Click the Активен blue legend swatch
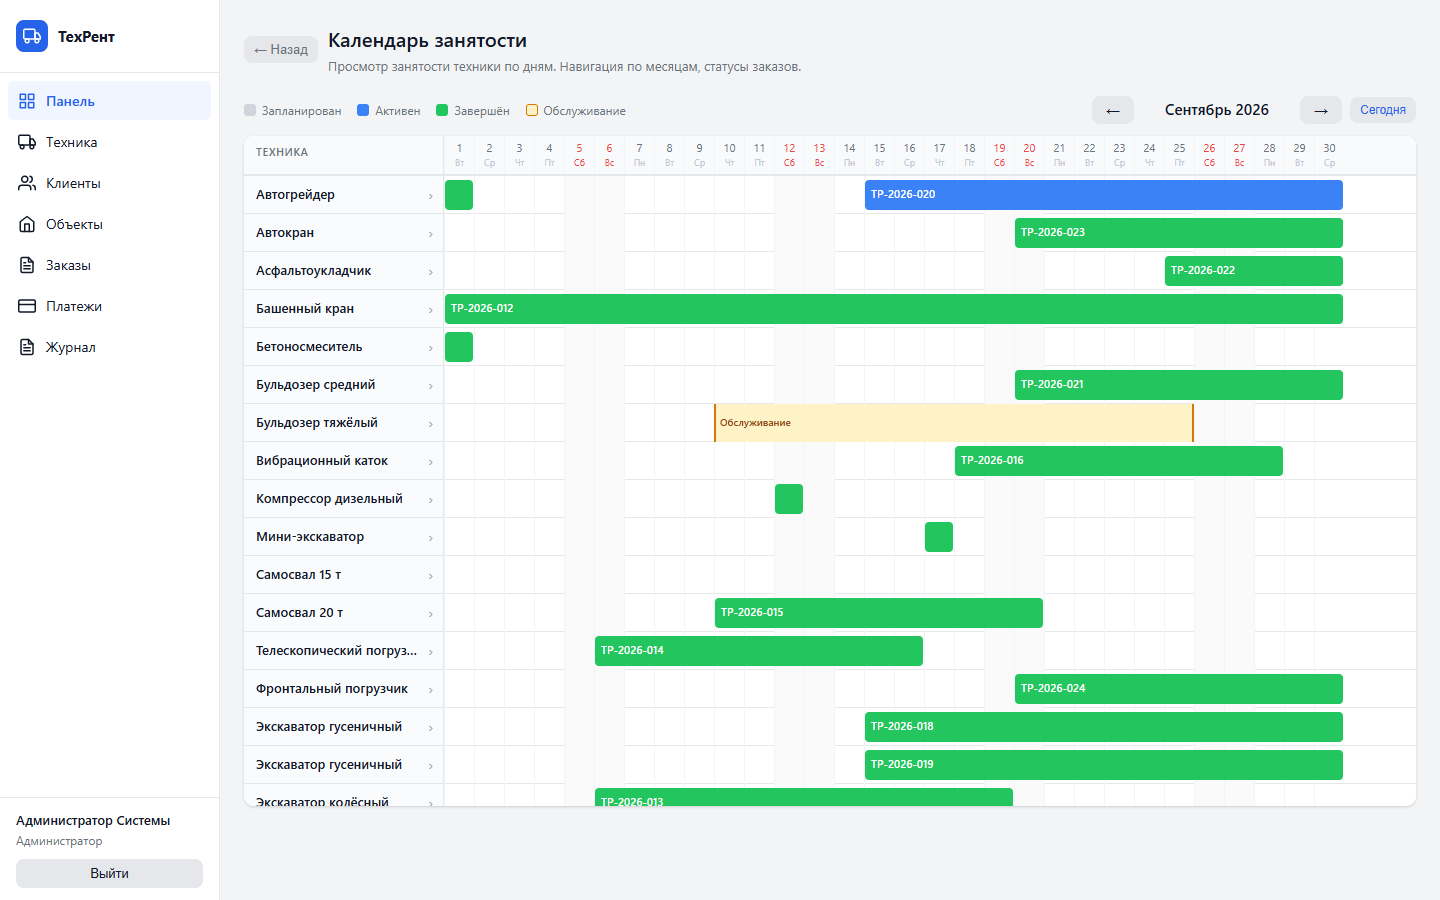 click(x=363, y=110)
